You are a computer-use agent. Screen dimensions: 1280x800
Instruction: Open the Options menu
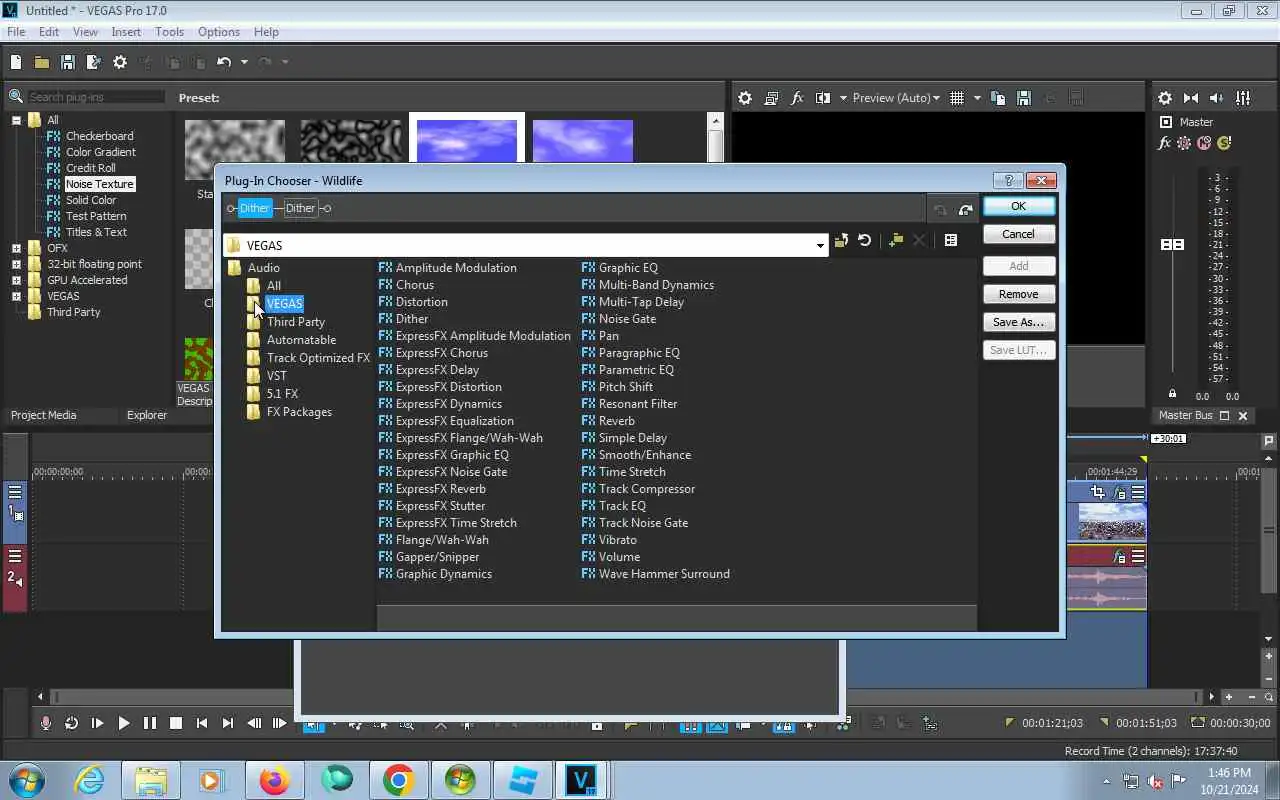coord(218,32)
